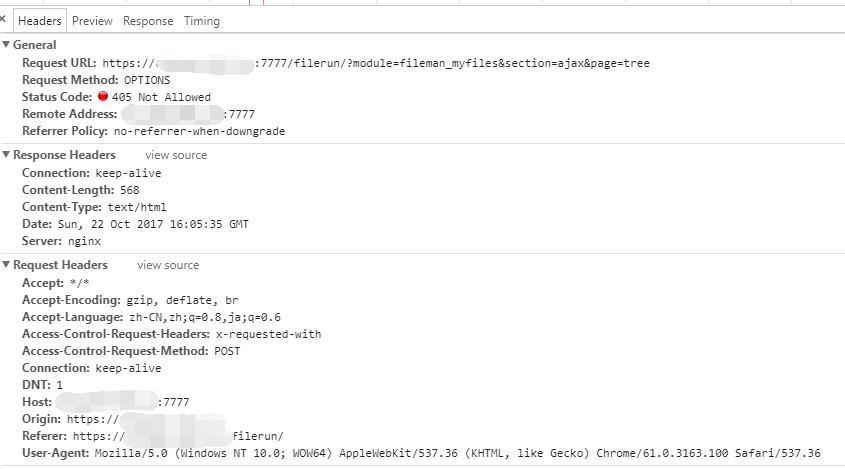
Task: Click the 405 Not Allowed status text
Action: coord(161,97)
